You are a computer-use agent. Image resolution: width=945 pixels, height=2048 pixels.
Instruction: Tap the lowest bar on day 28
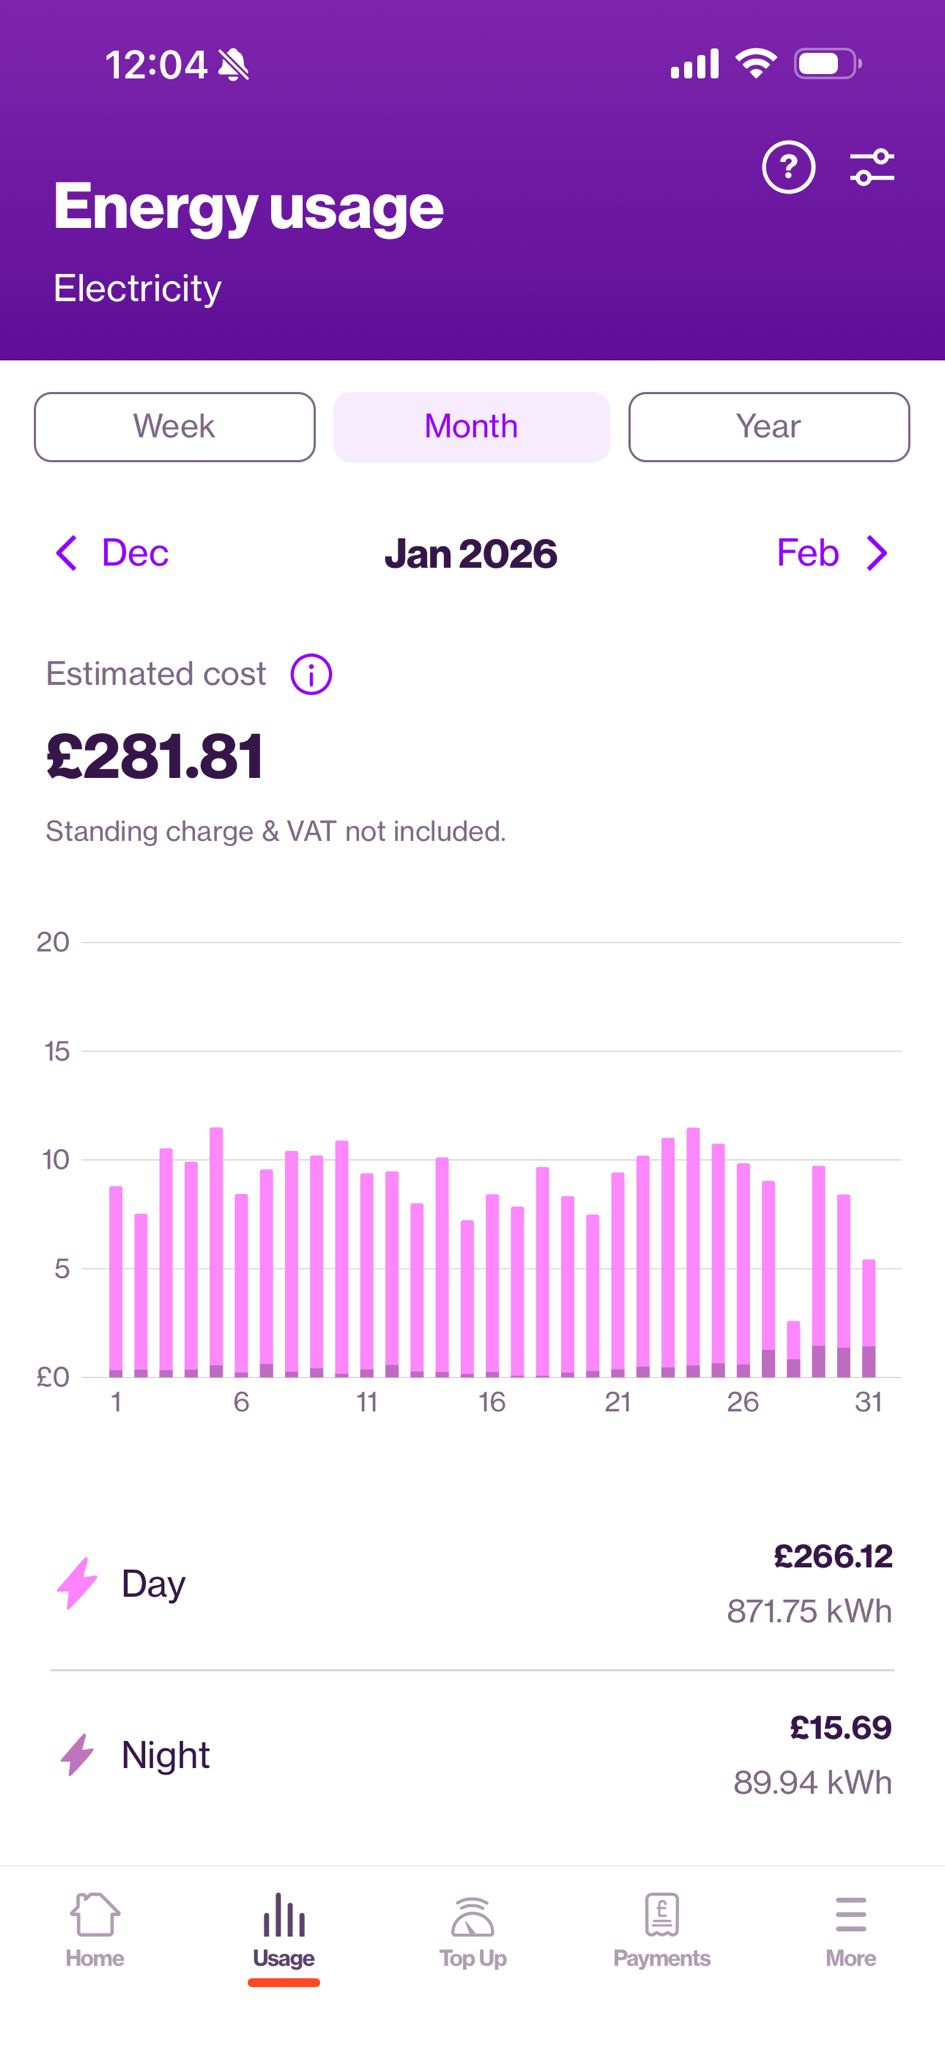click(x=793, y=1349)
